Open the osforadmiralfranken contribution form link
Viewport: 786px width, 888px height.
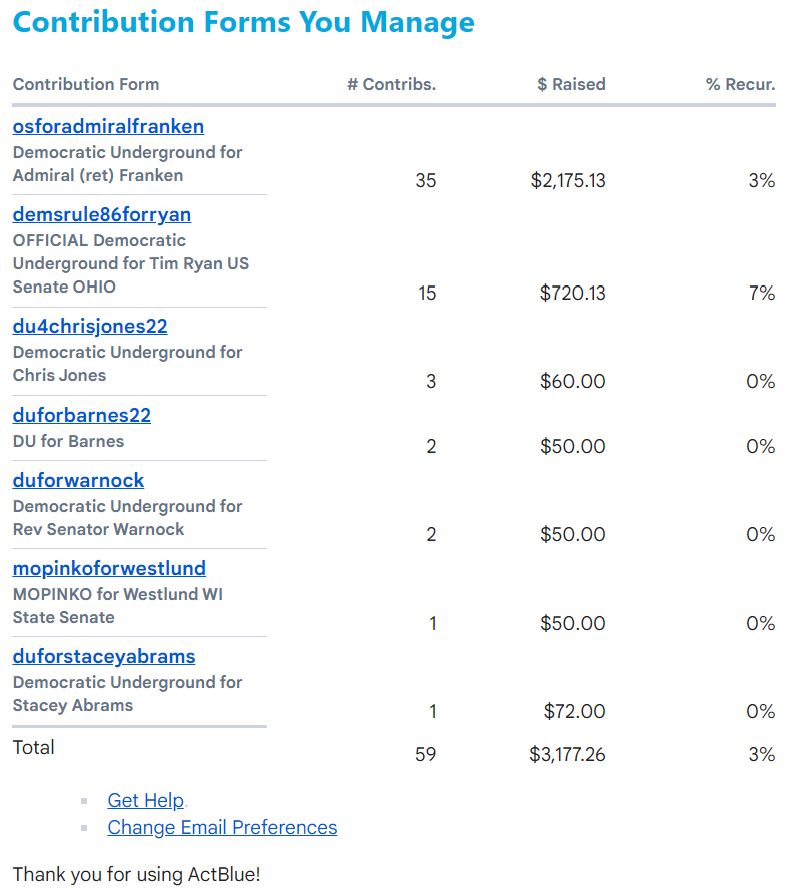pos(108,127)
